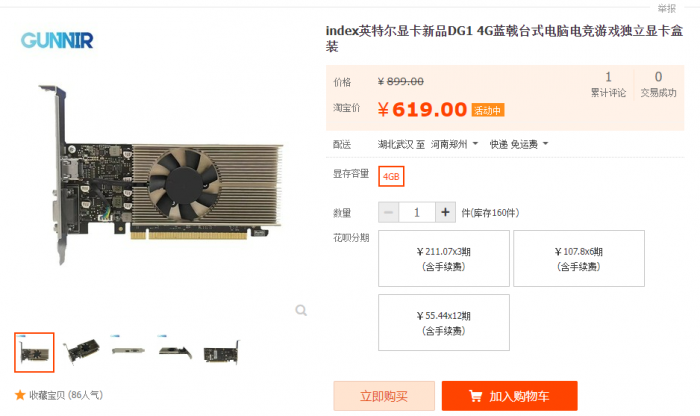Click the 举报 report link

(x=667, y=8)
